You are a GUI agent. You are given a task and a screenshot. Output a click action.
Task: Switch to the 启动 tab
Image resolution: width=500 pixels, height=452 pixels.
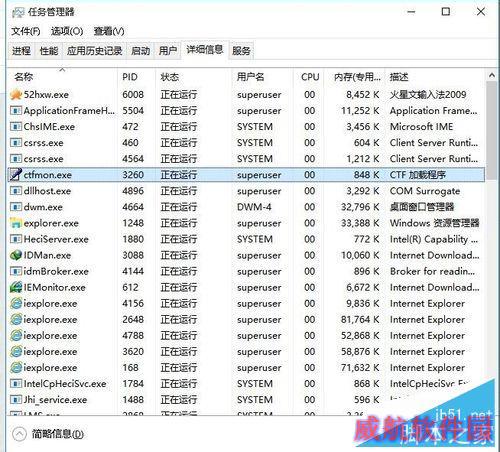[x=140, y=51]
